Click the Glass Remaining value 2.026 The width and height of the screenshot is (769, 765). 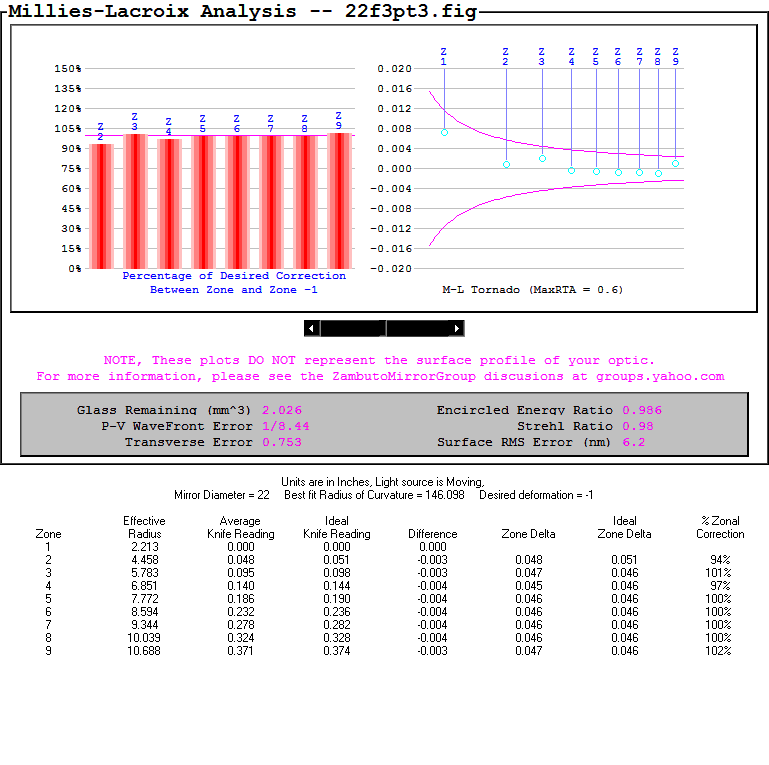click(x=282, y=410)
